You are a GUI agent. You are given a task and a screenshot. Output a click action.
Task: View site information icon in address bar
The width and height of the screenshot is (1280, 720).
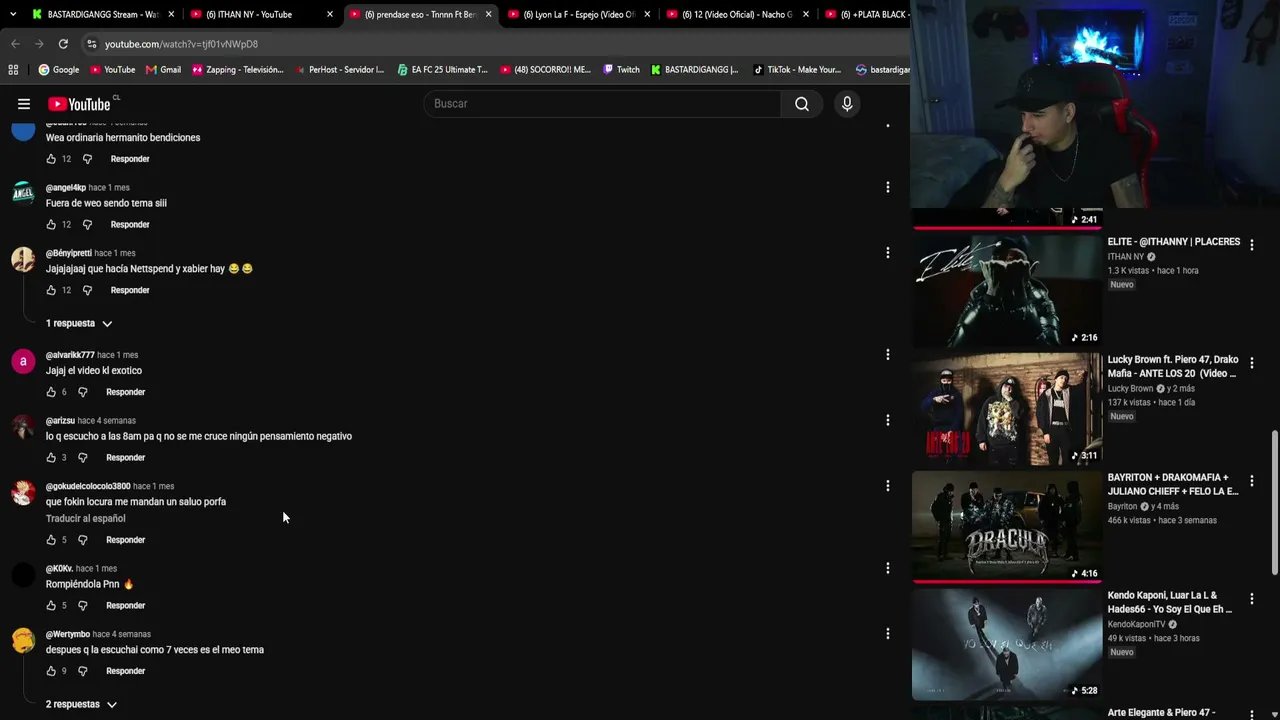[x=91, y=44]
